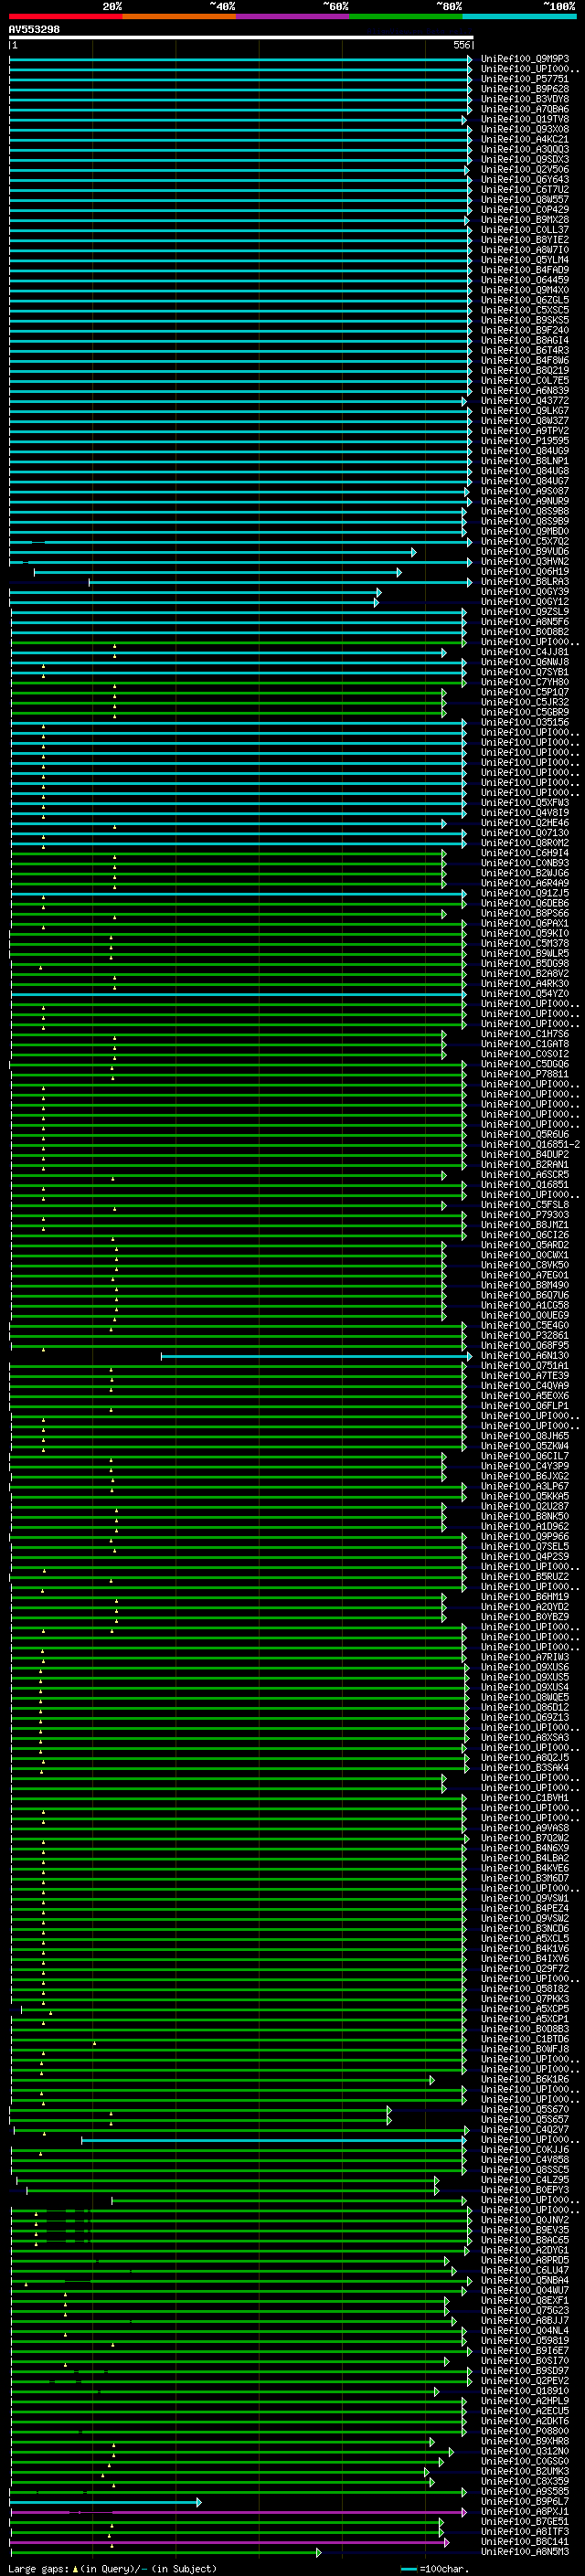Select hit label UniRef100_B8YIE2
This screenshot has height=2576, width=585.
click(525, 240)
